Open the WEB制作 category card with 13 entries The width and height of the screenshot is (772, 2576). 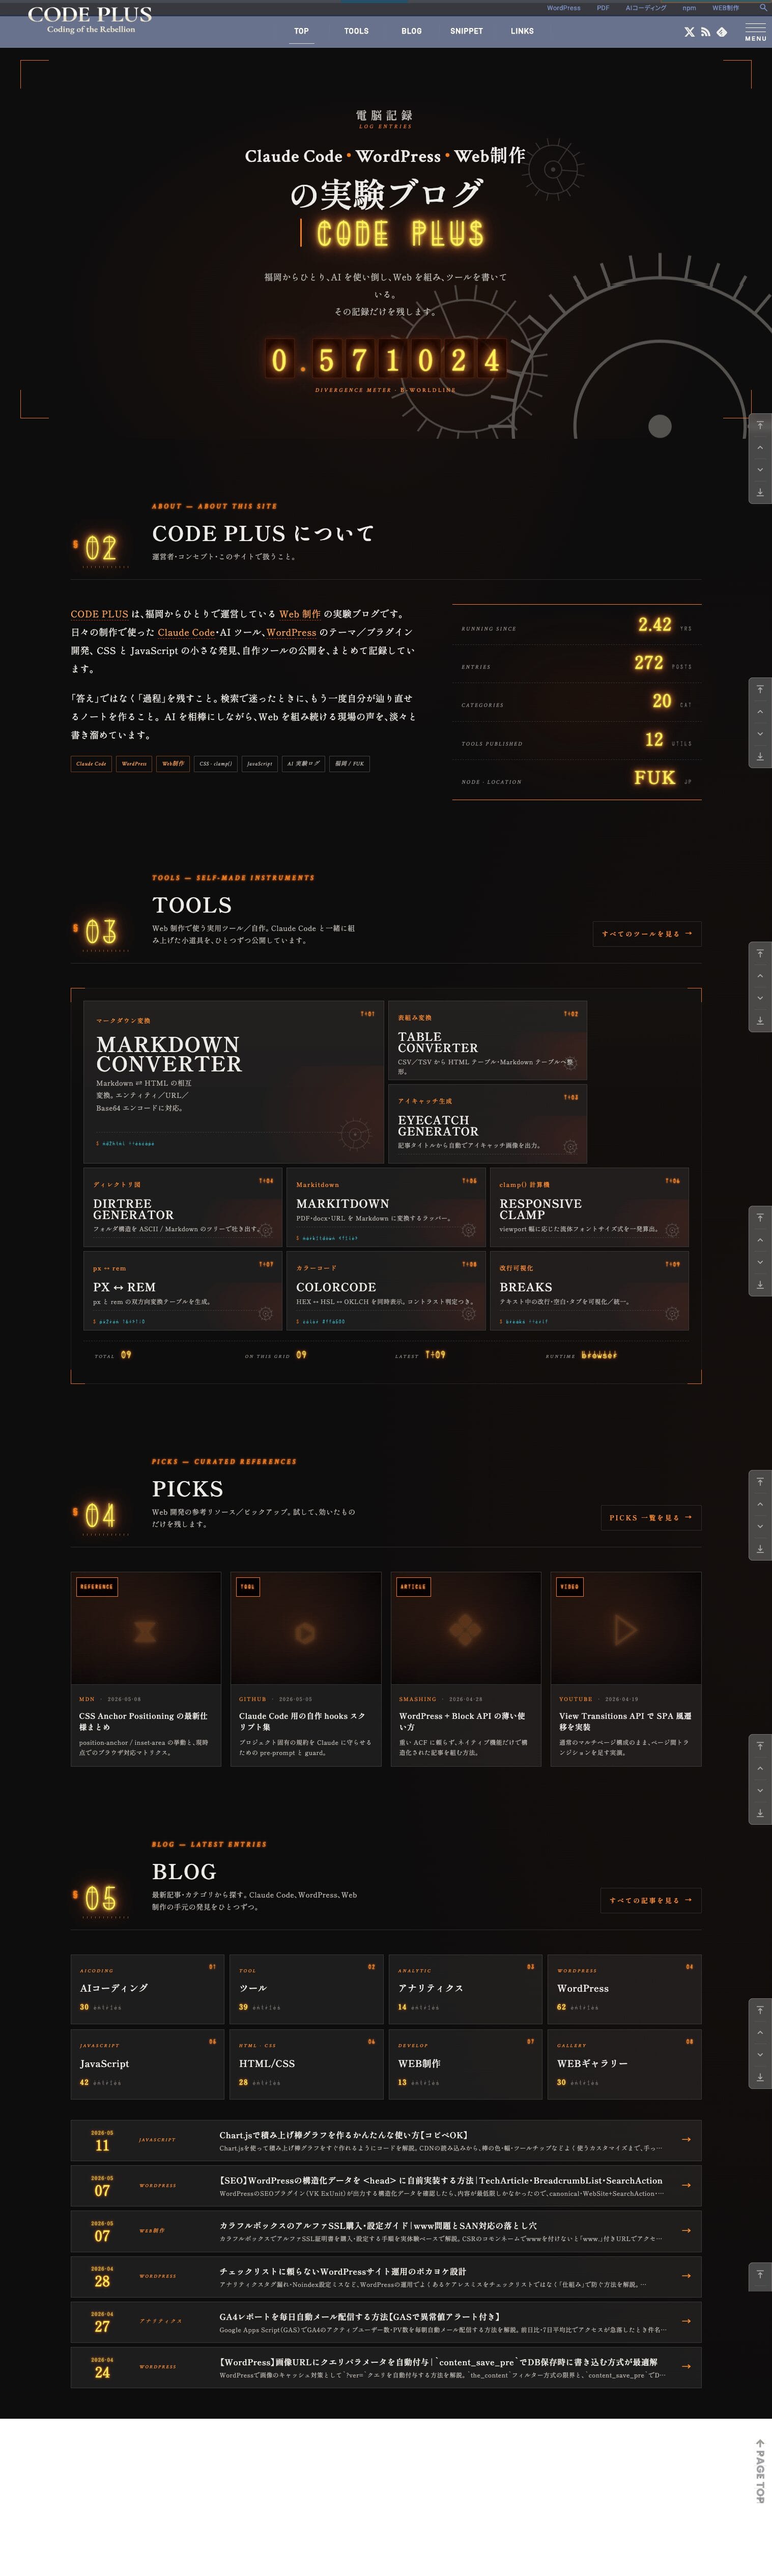click(x=465, y=2064)
